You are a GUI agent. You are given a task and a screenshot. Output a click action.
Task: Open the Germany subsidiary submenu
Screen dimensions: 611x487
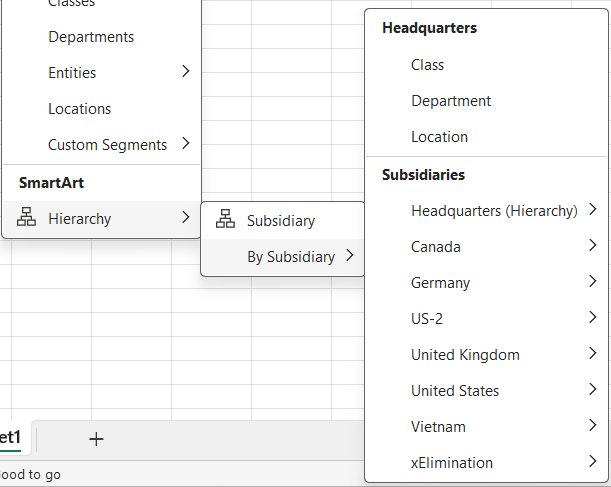(440, 283)
